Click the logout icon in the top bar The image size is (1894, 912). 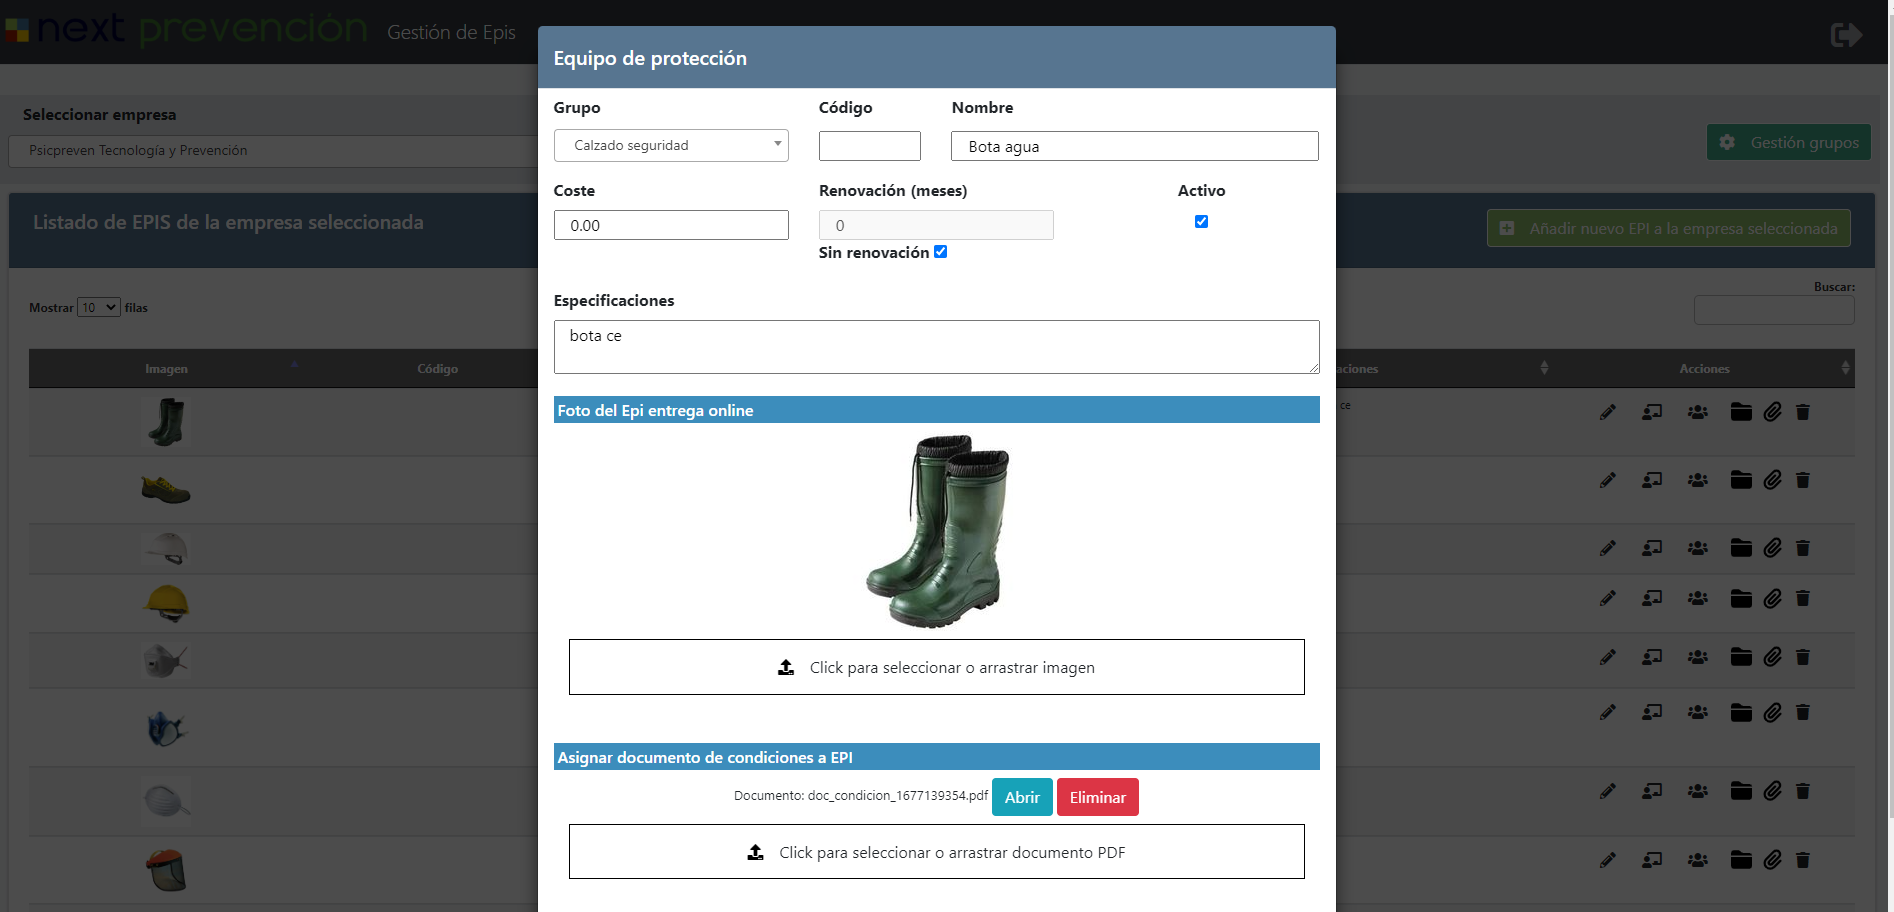[1846, 35]
